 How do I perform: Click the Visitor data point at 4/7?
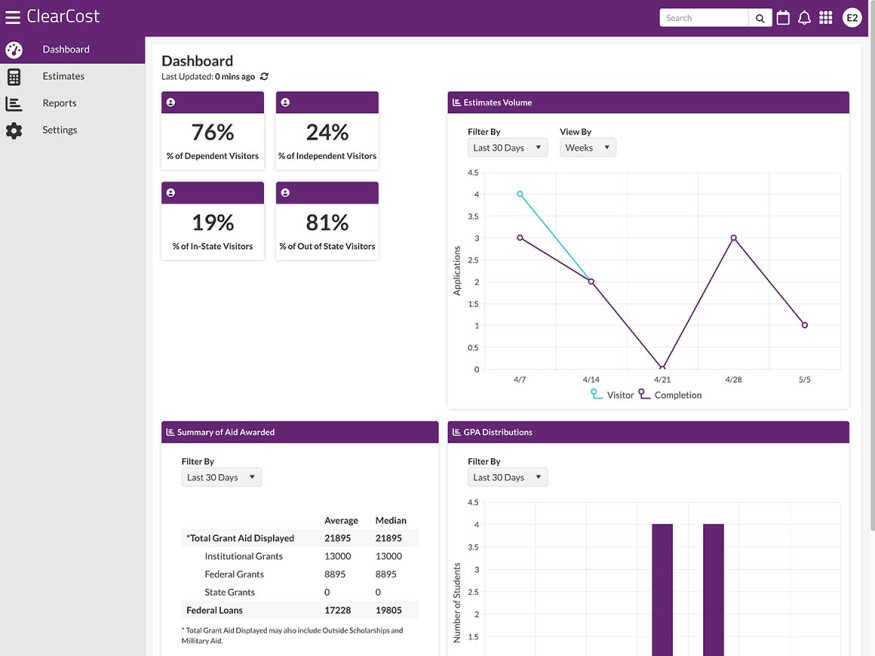(520, 194)
